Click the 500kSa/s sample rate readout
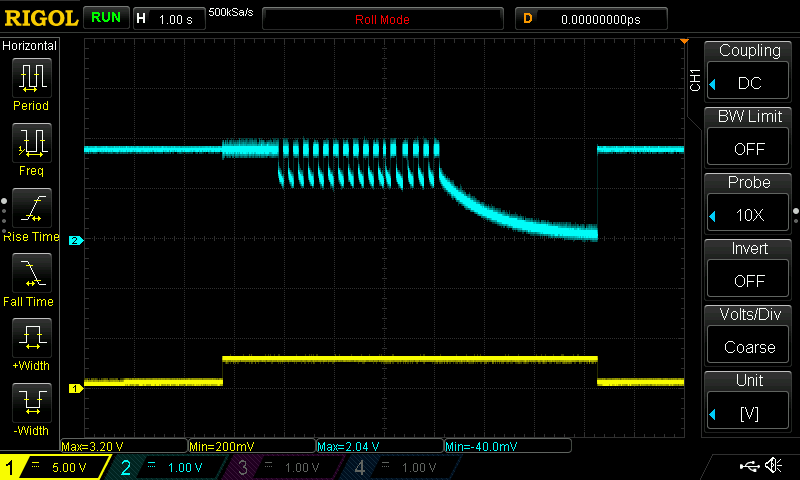The image size is (800, 480). (x=231, y=13)
